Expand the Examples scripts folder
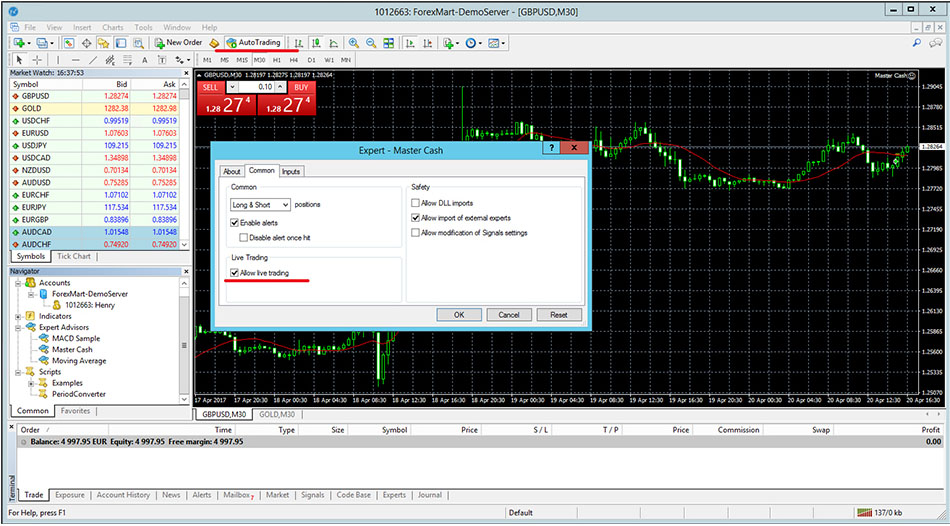Screen dimensions: 950x526 tap(32, 383)
